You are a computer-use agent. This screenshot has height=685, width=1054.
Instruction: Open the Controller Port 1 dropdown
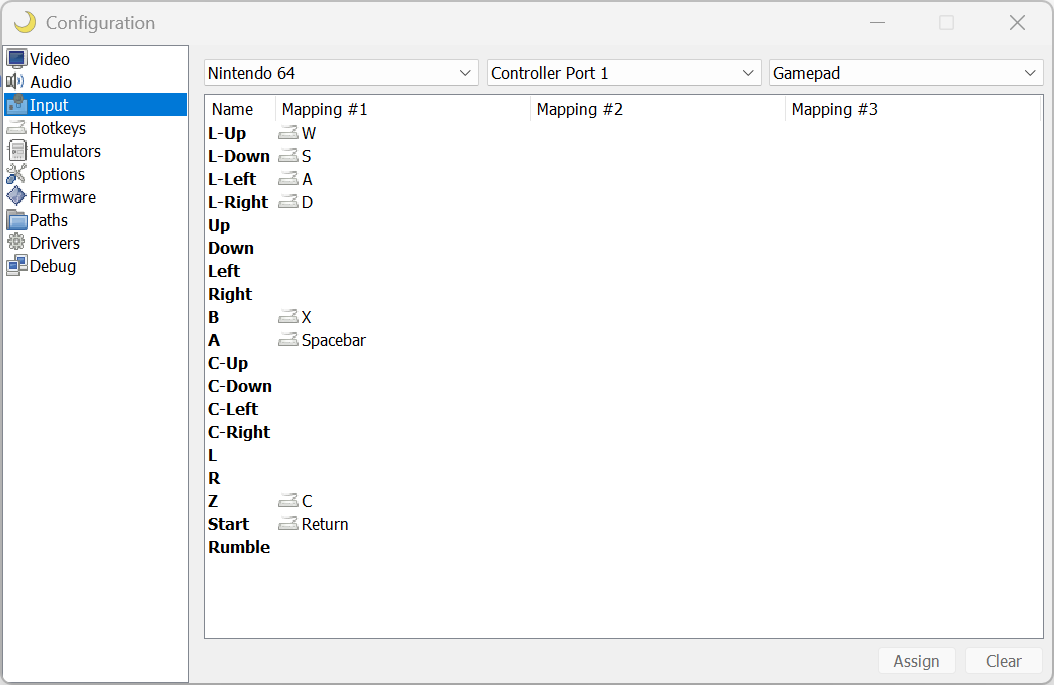pyautogui.click(x=624, y=73)
